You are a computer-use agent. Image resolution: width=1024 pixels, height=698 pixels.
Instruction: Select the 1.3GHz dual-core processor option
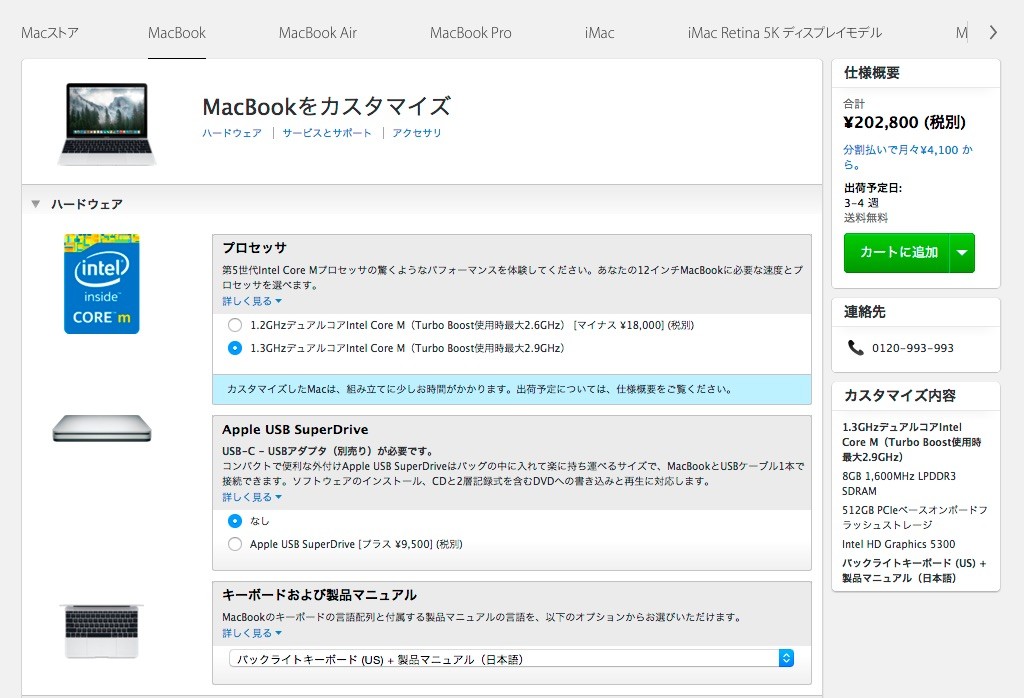coord(234,349)
